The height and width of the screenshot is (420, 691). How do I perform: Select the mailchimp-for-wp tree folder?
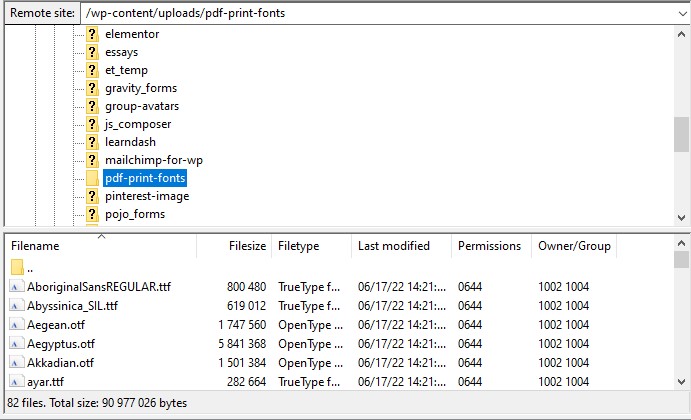pos(154,160)
